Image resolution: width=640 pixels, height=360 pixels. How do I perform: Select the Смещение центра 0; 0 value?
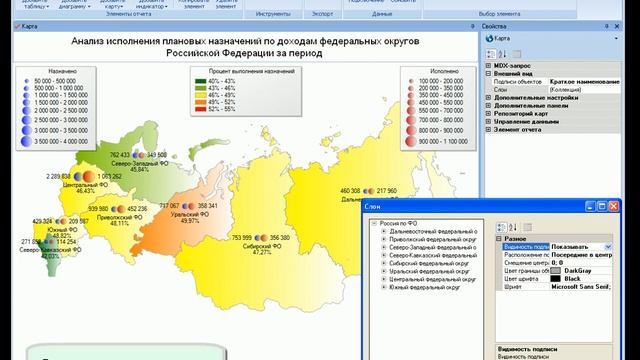581,263
